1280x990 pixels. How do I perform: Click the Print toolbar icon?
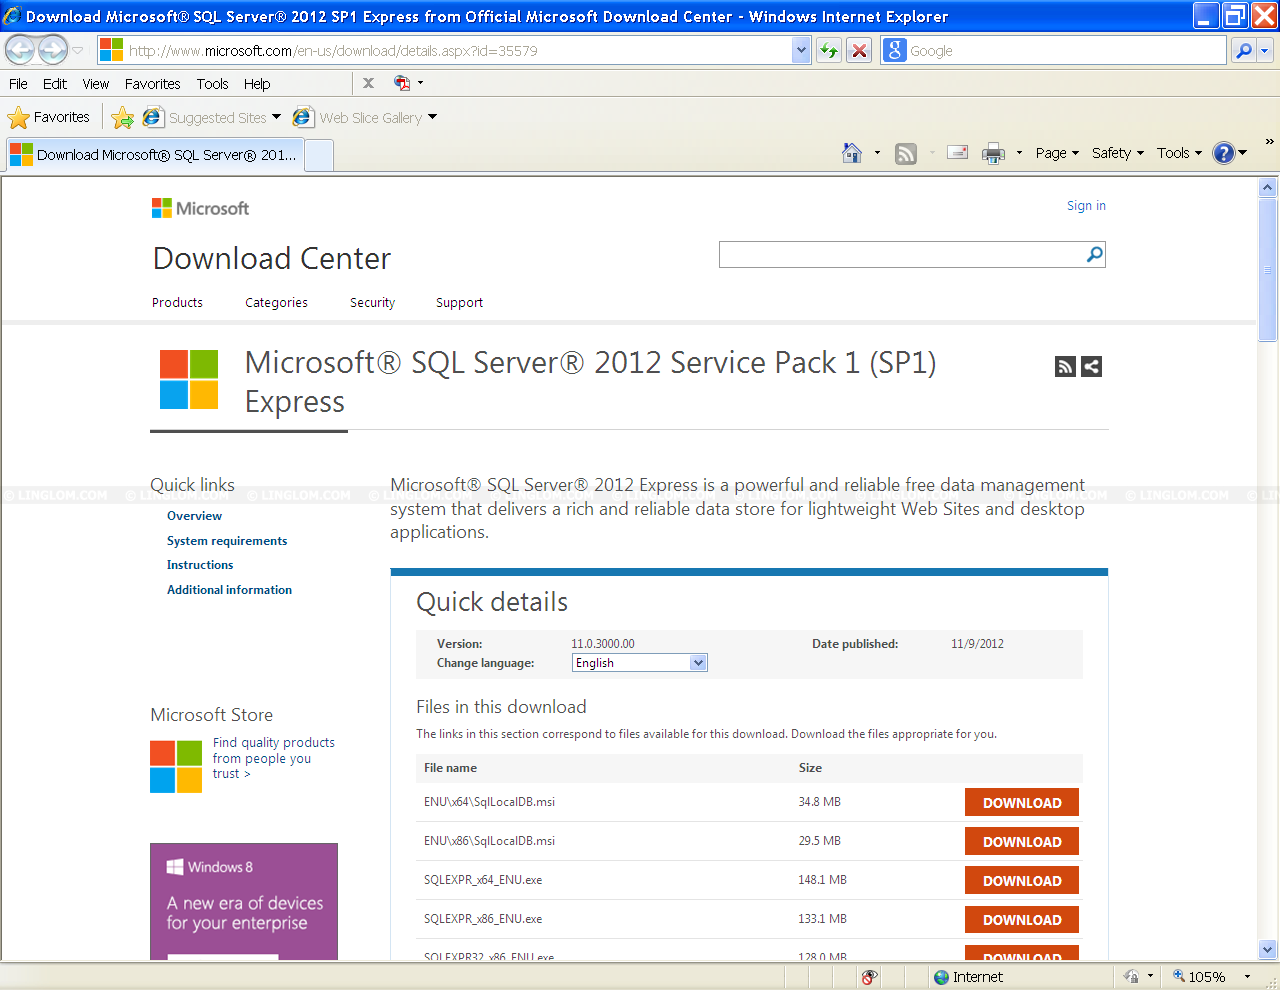993,153
